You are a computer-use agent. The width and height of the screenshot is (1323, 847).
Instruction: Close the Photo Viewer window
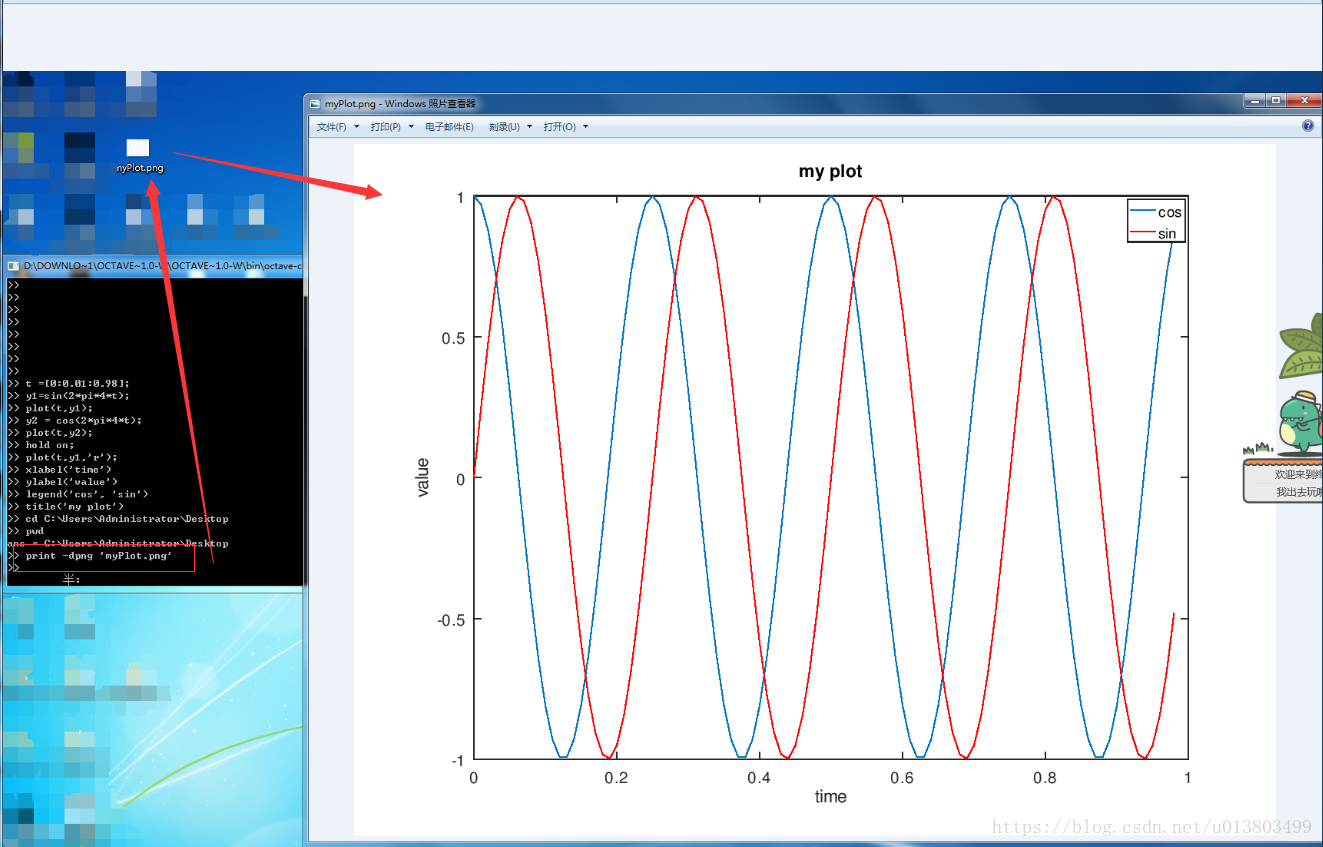1303,100
